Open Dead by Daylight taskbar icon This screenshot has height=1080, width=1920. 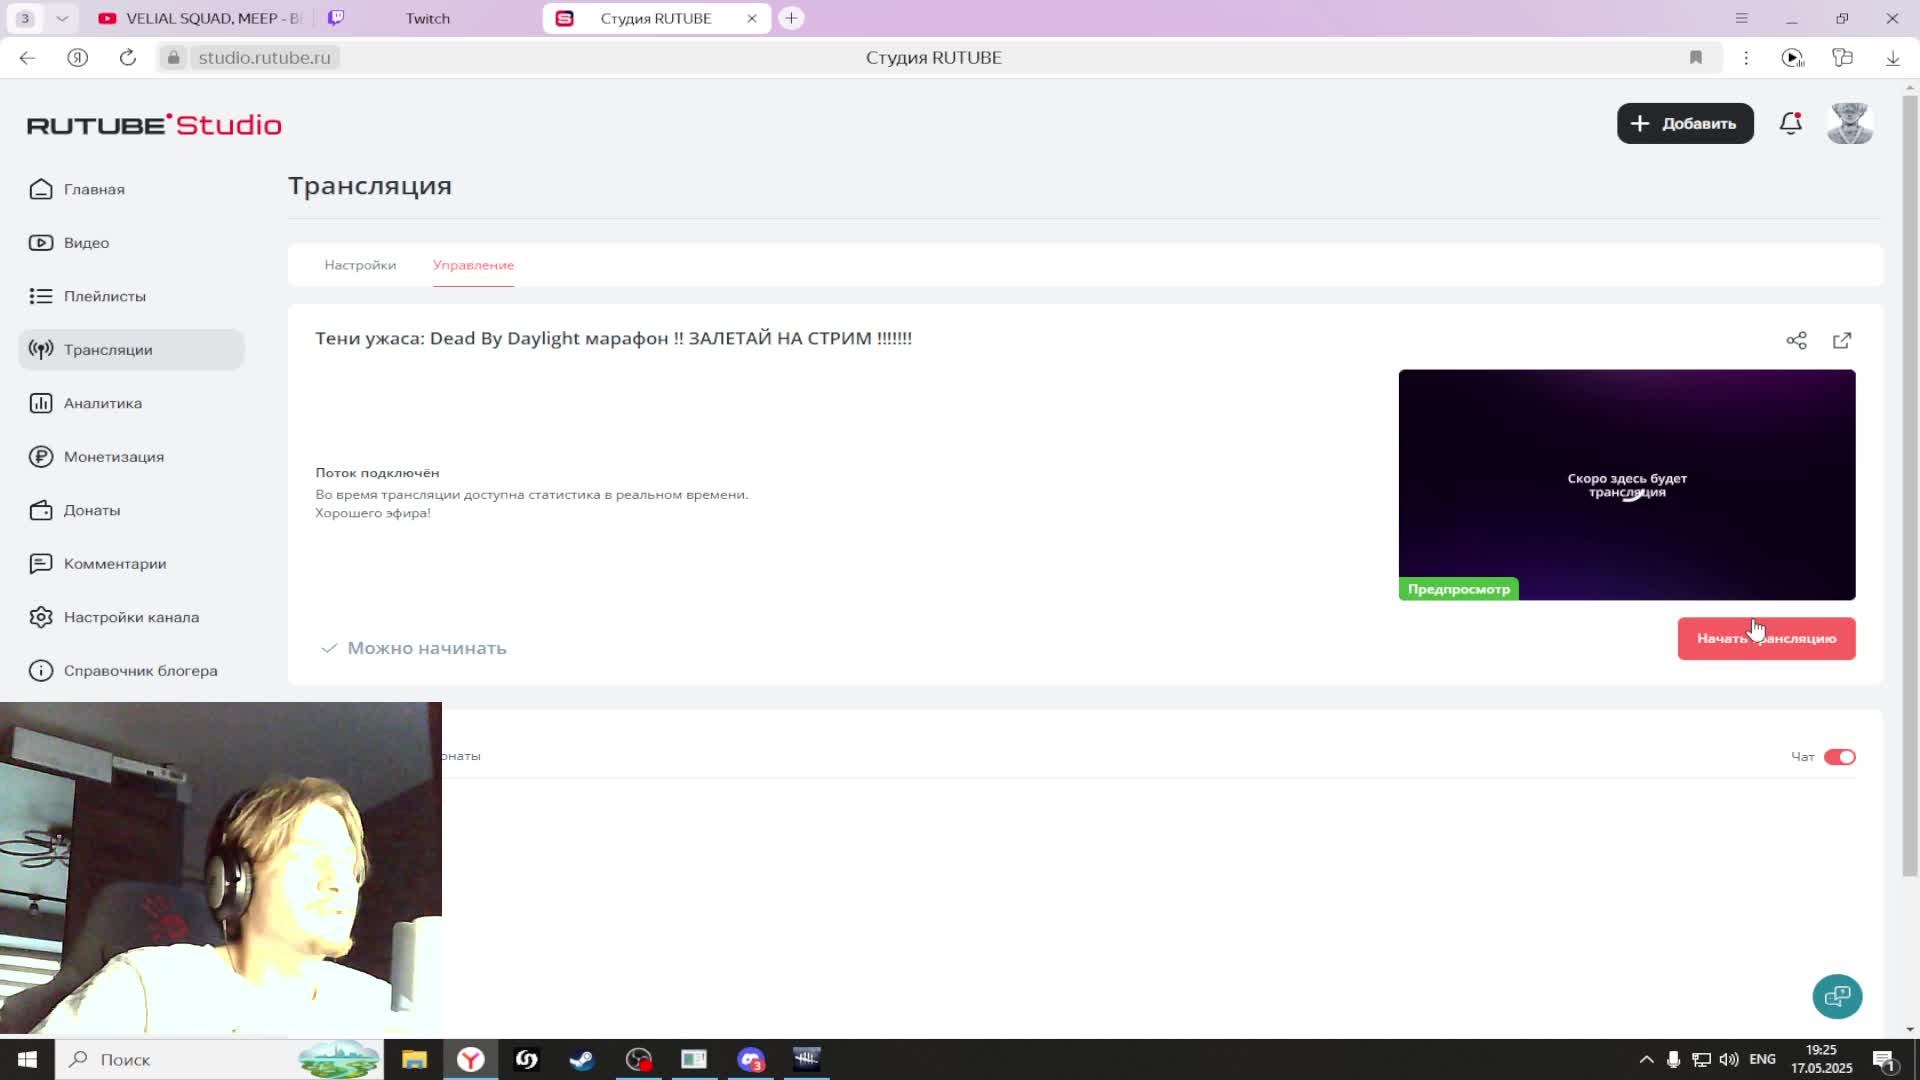point(806,1059)
